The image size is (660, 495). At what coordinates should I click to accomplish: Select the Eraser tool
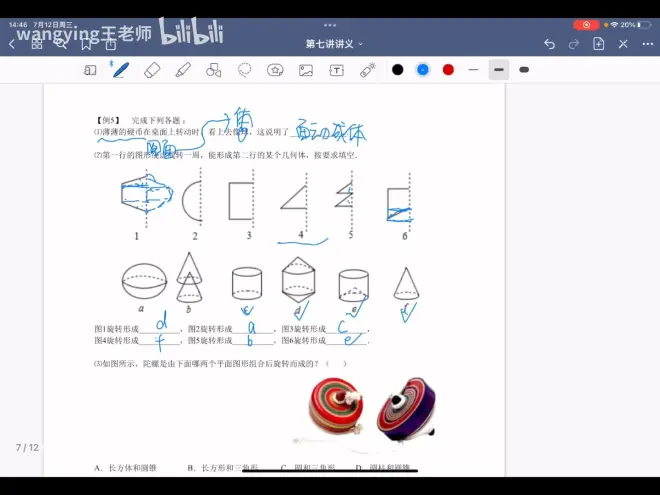pyautogui.click(x=152, y=70)
